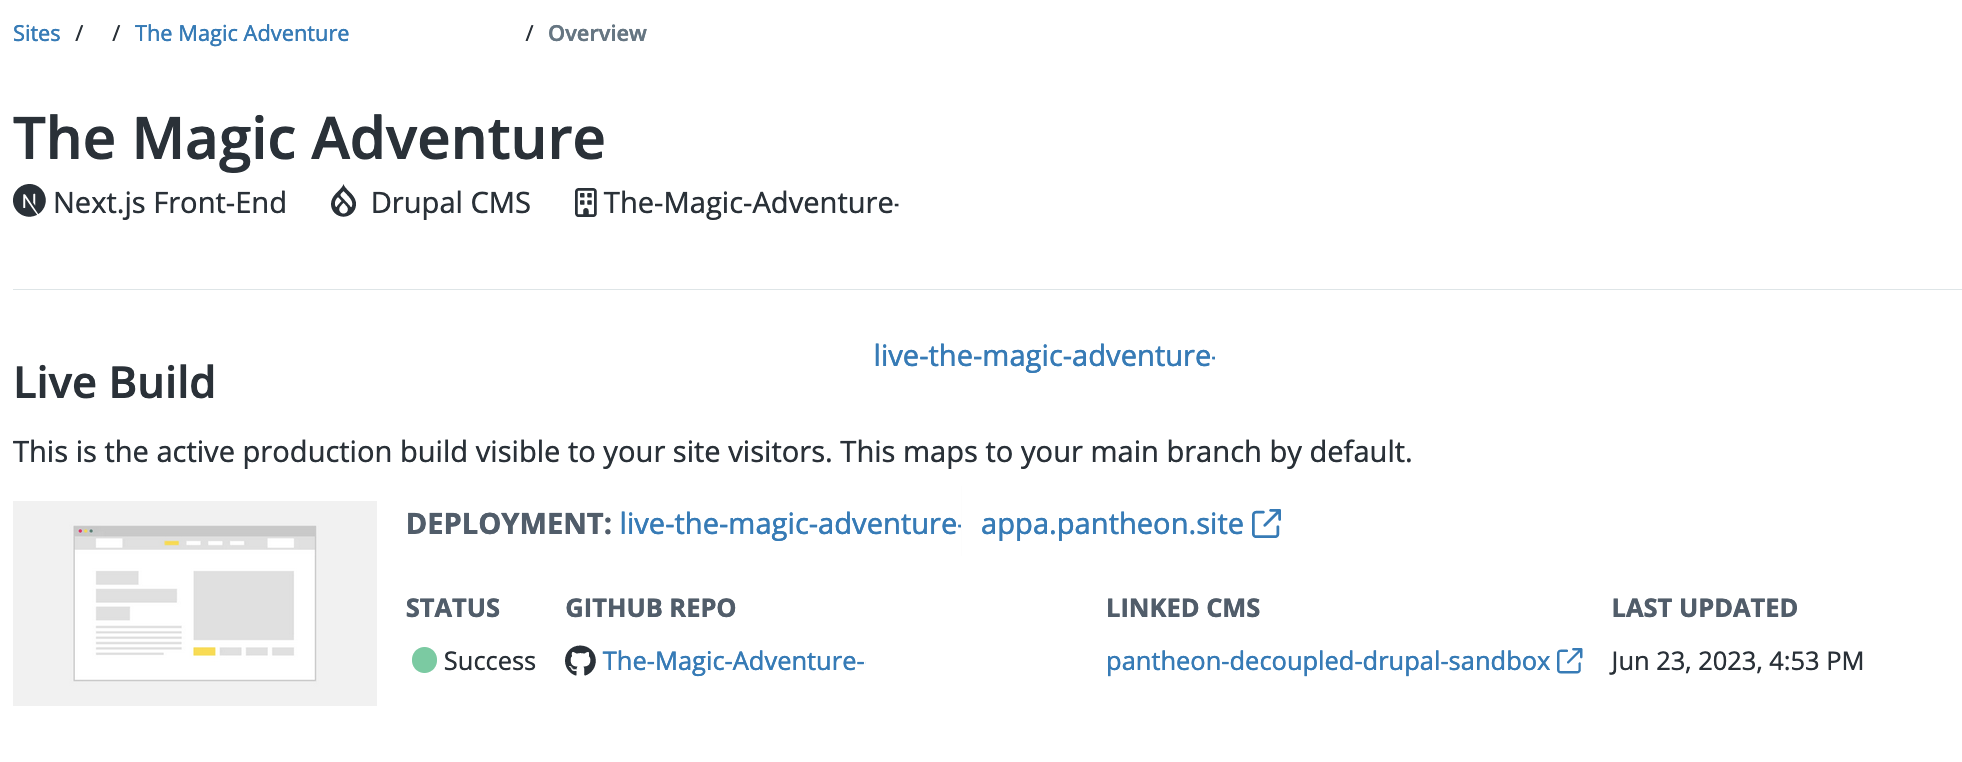Open the live-the-magic-adventure link above Live Build description
The width and height of the screenshot is (1962, 762).
[1043, 356]
